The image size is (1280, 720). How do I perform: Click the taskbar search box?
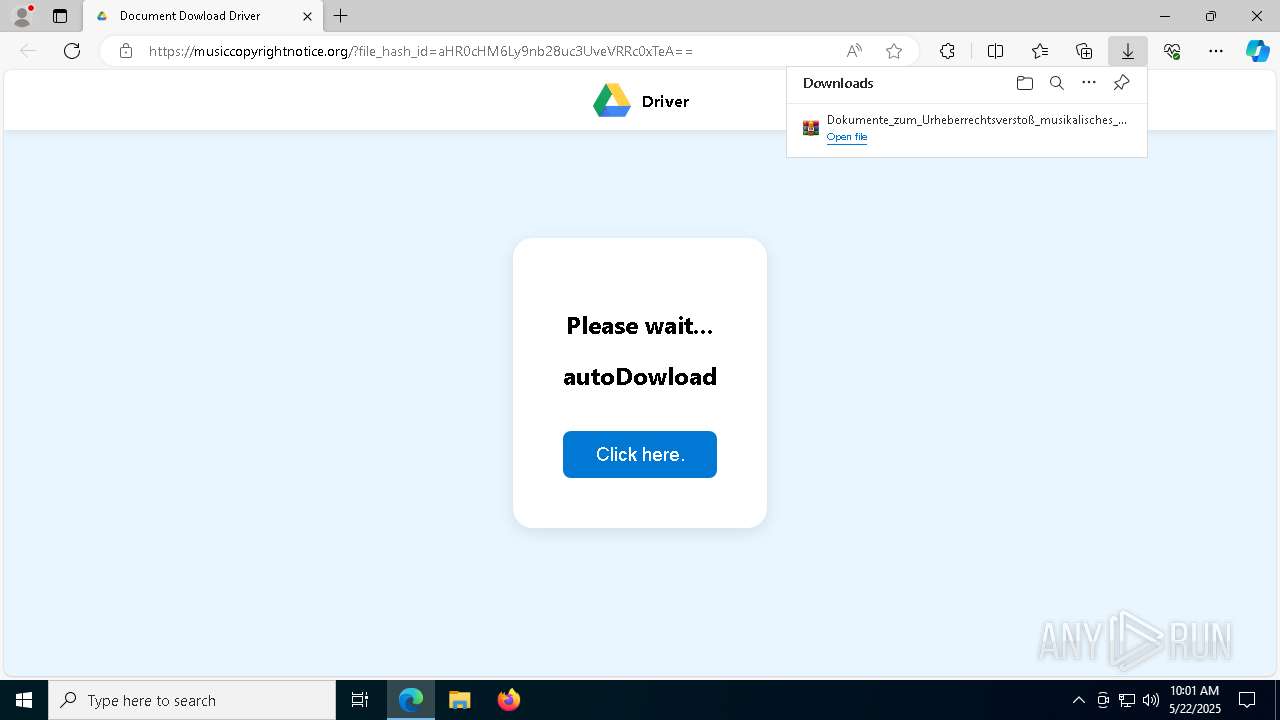coord(192,700)
